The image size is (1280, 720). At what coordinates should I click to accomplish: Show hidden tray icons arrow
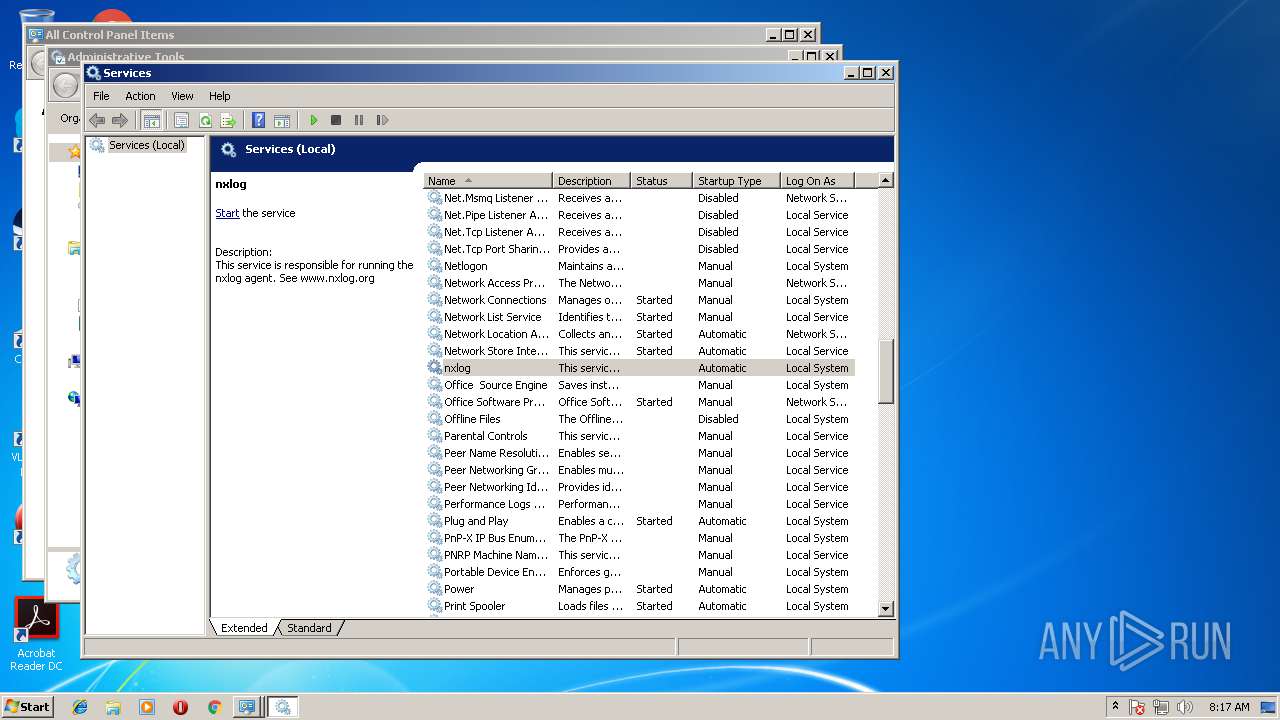(1116, 707)
